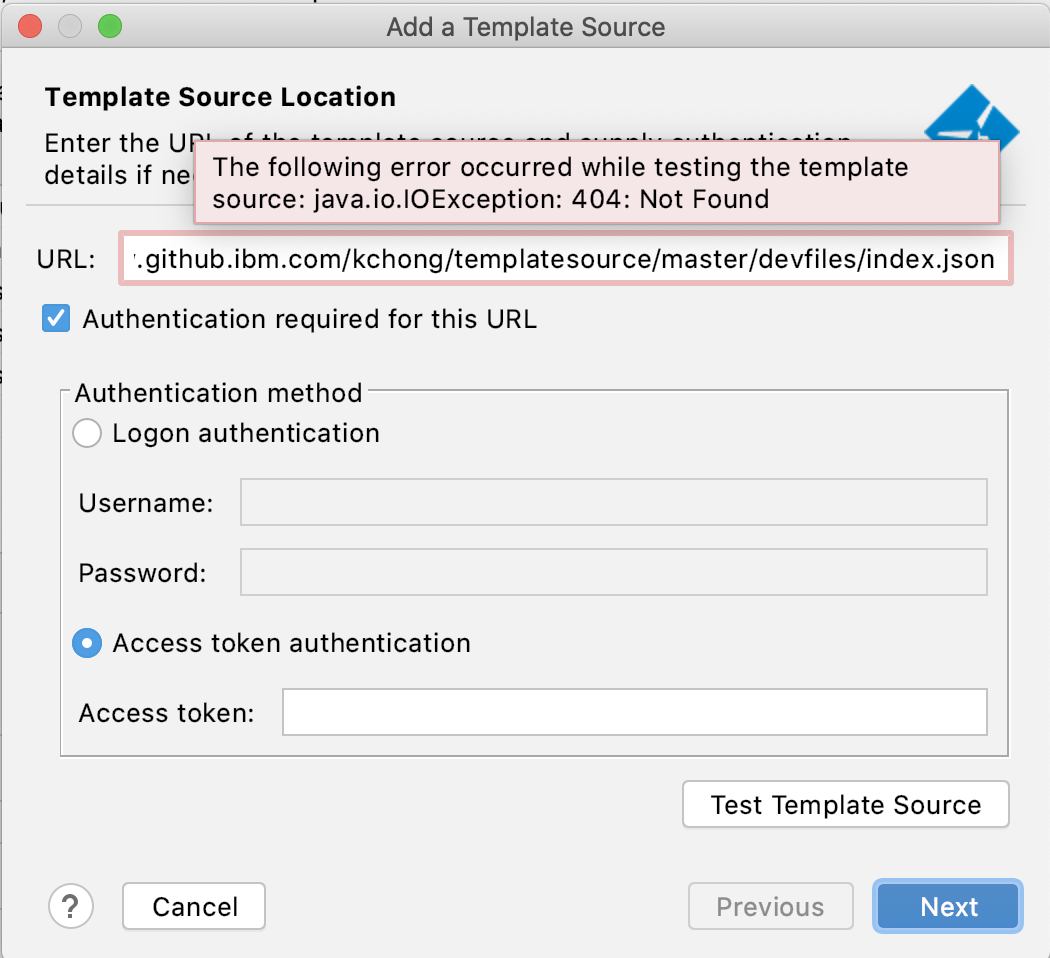1050x958 pixels.
Task: Focus the Username text field
Action: pyautogui.click(x=613, y=502)
